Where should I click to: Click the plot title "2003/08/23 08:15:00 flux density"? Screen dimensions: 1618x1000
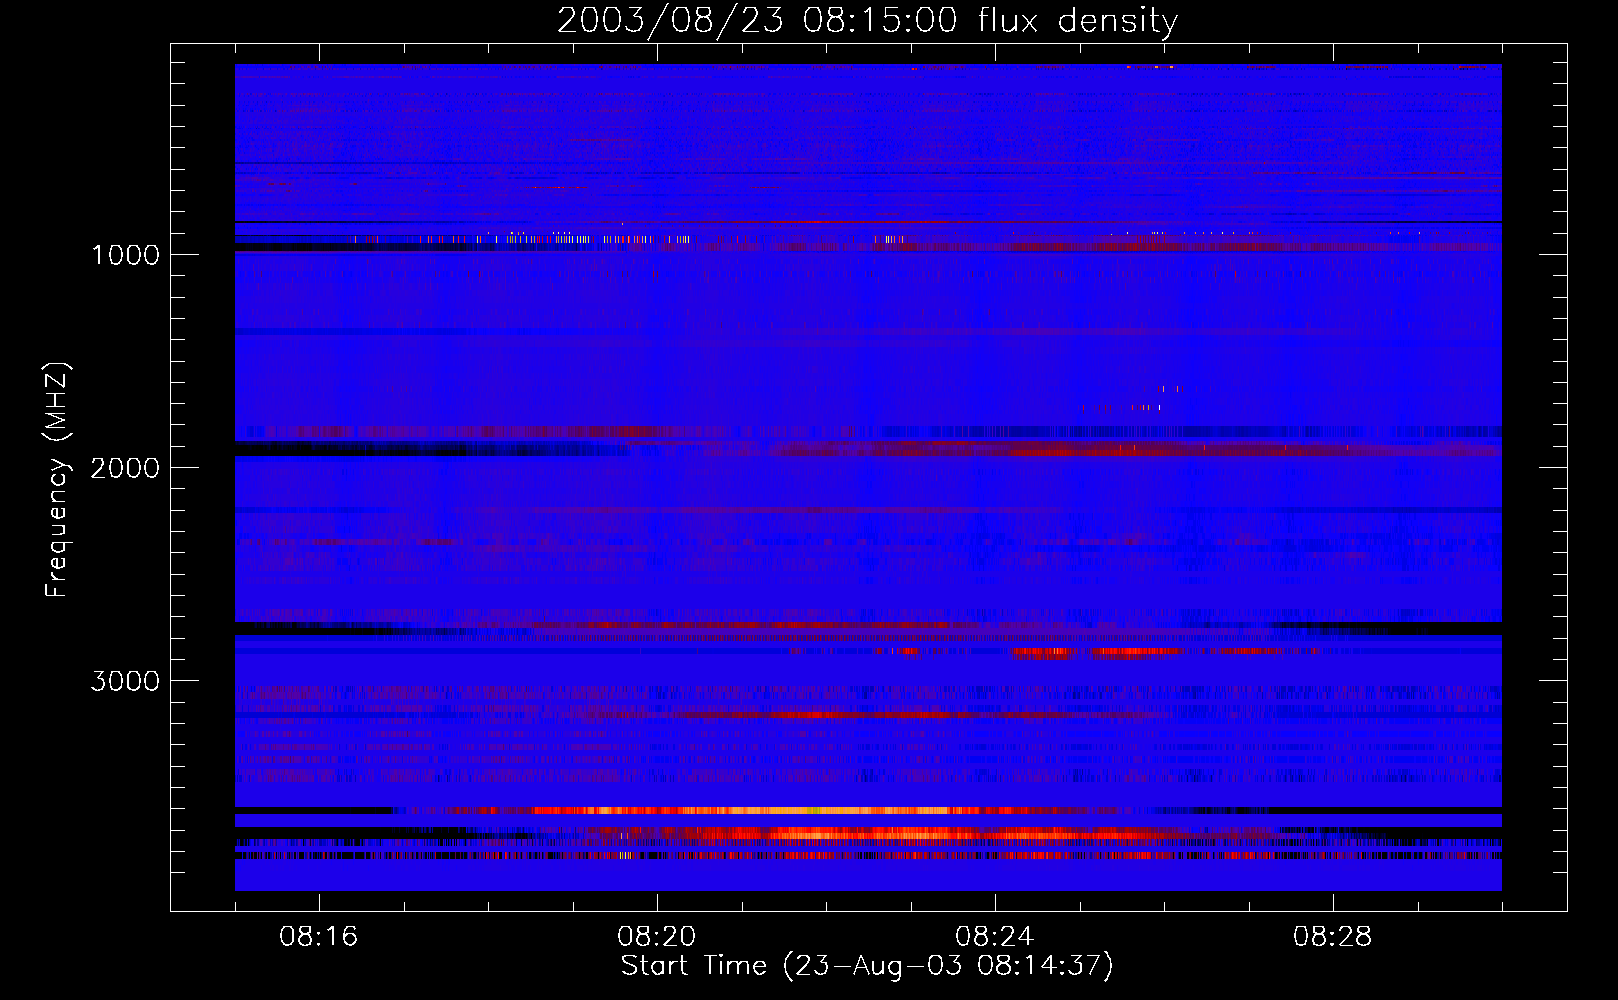(867, 20)
